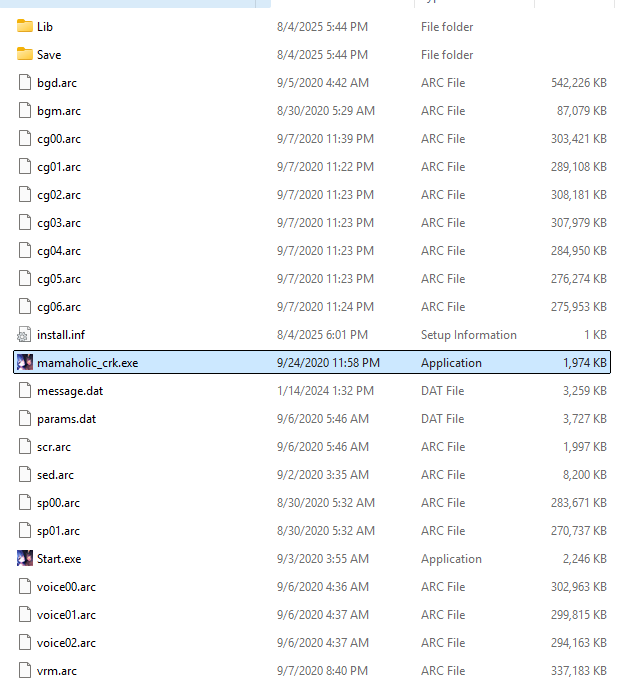Click the sp01.arc file icon
The image size is (626, 694).
[25, 531]
